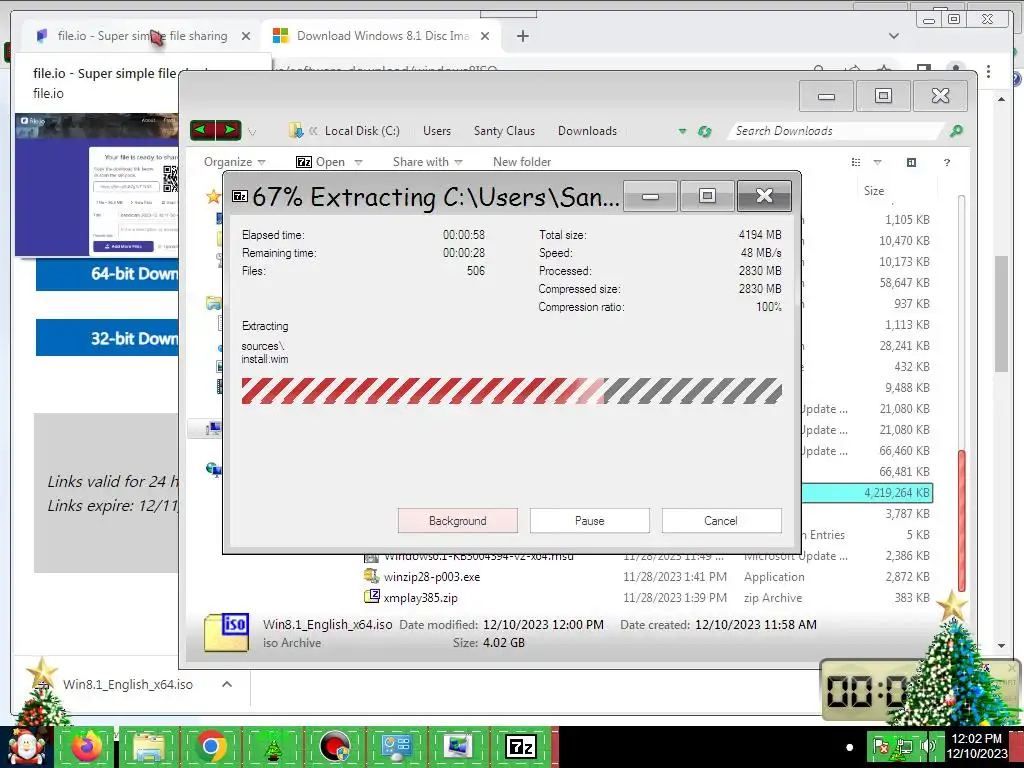The width and height of the screenshot is (1024, 768).
Task: Switch to file.io browser tab
Action: click(x=142, y=36)
